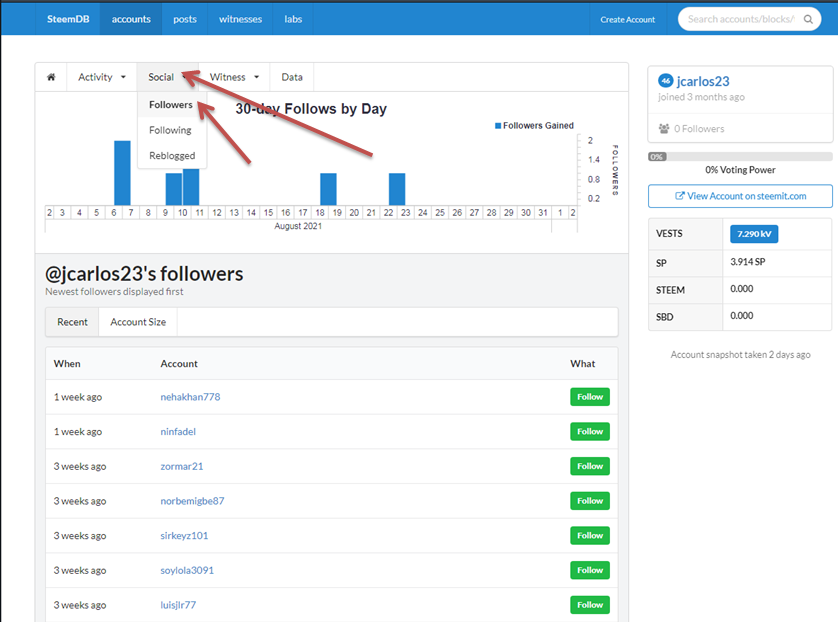Open the Social dropdown menu
Viewport: 838px width, 622px height.
point(167,77)
